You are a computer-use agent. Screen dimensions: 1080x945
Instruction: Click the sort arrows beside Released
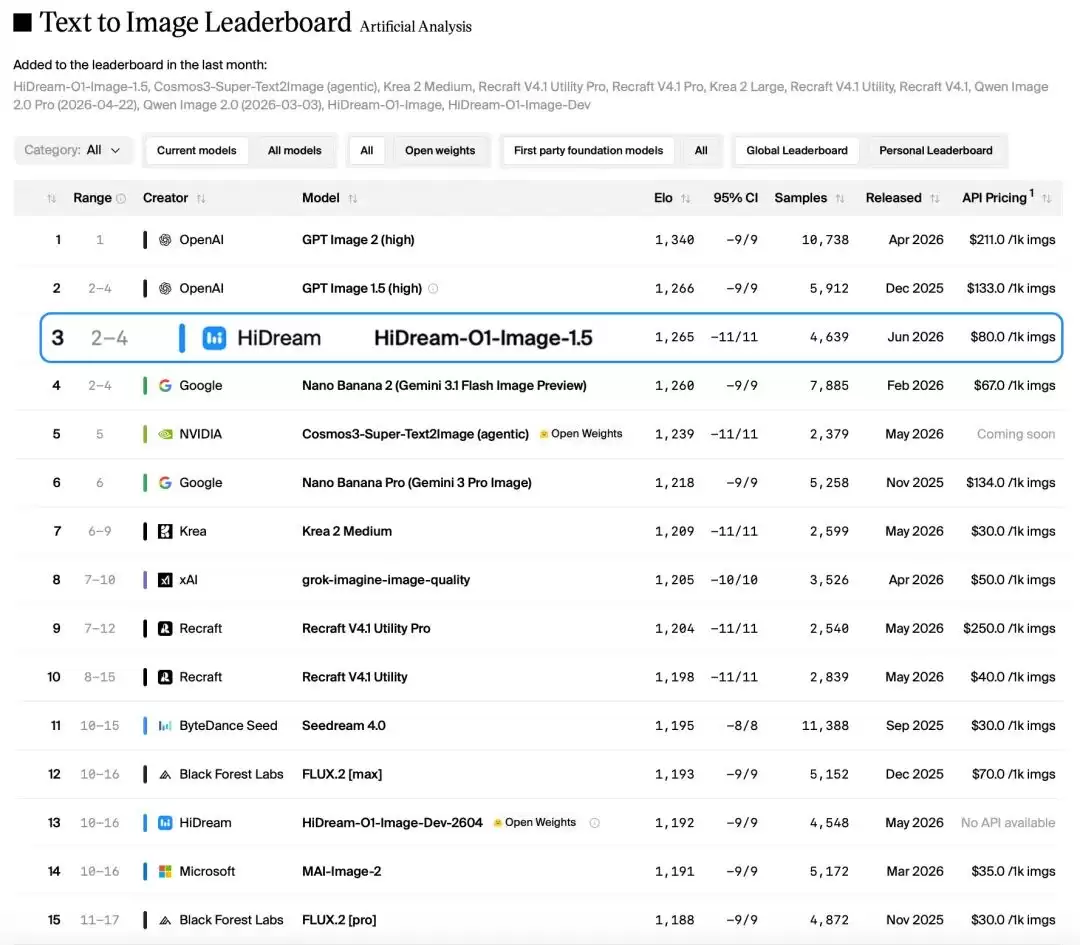coord(935,198)
